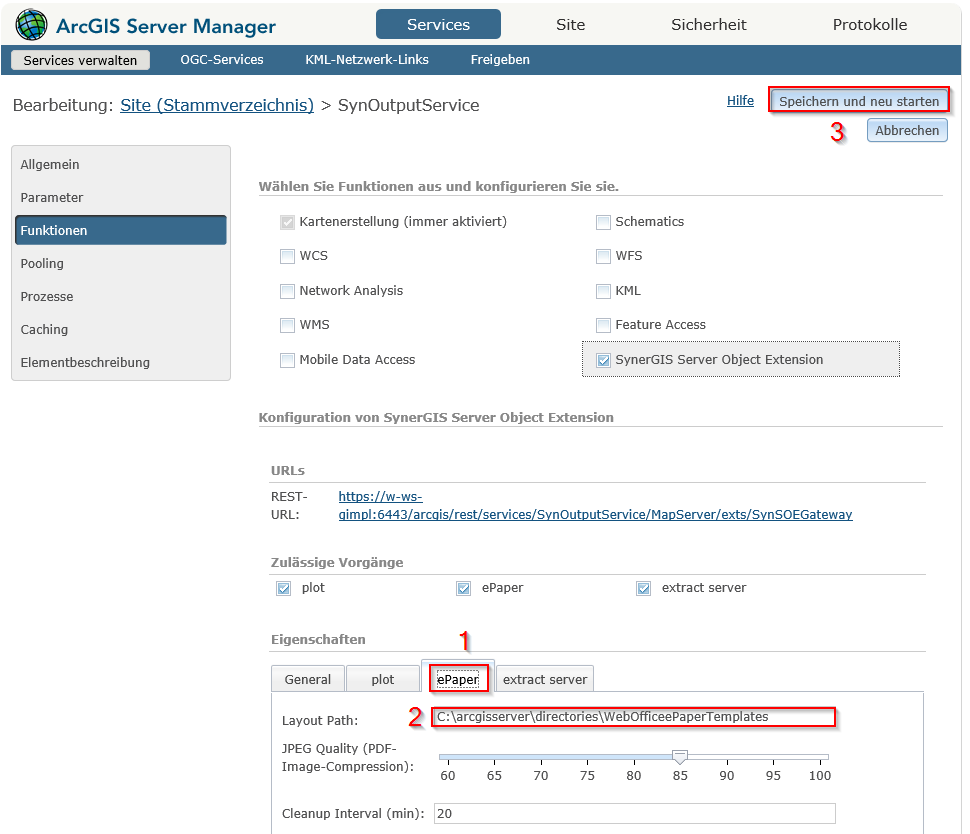
Task: Click the JPEG Quality slider handle
Action: coord(680,756)
